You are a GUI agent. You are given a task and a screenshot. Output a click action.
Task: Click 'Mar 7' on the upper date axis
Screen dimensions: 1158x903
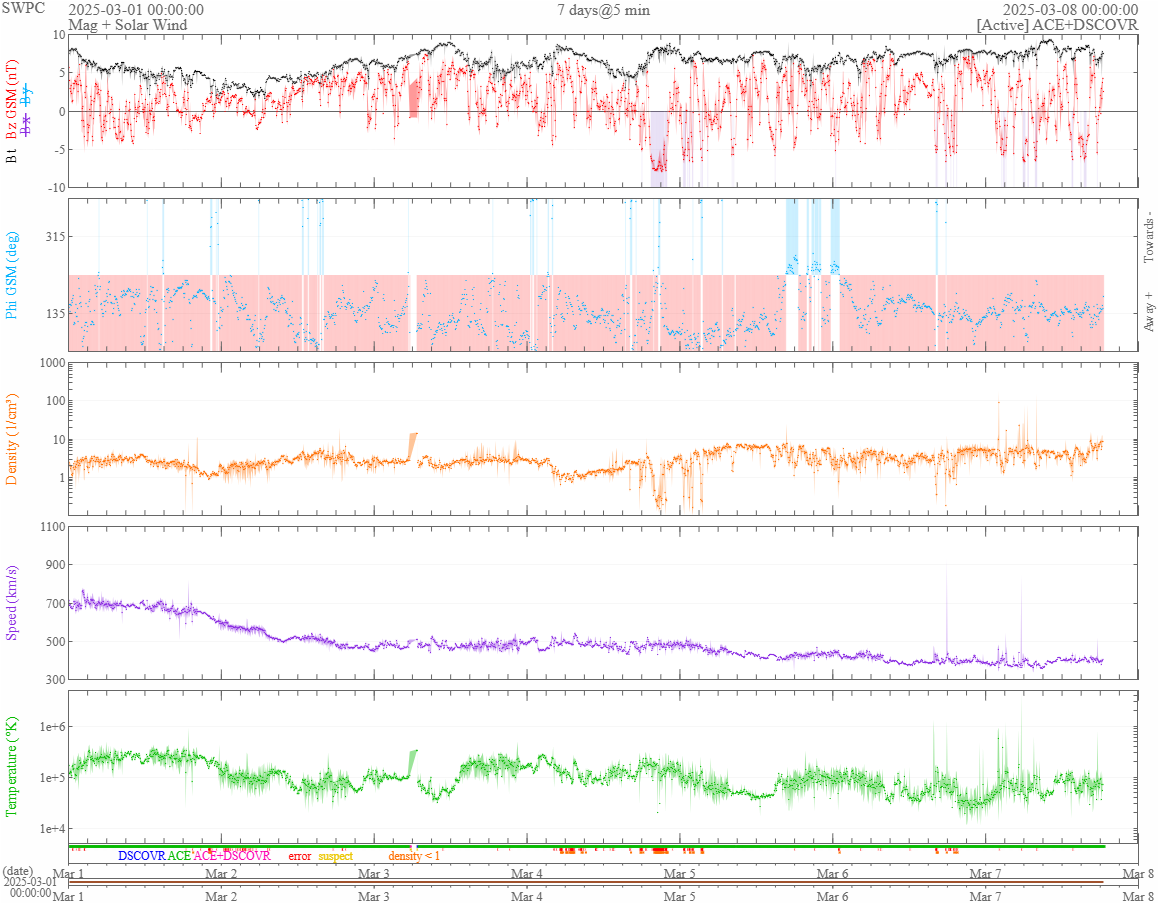985,873
